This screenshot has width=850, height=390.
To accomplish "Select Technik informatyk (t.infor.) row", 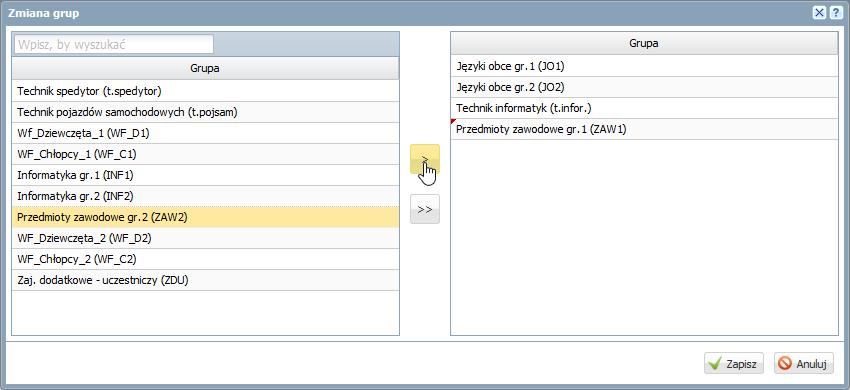I will (644, 108).
